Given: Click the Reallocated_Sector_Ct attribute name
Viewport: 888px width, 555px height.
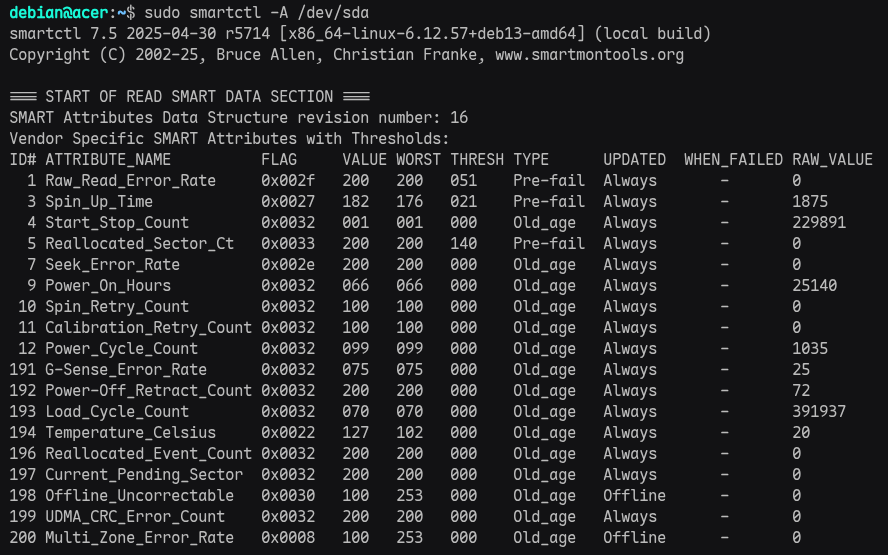Looking at the screenshot, I should point(139,244).
